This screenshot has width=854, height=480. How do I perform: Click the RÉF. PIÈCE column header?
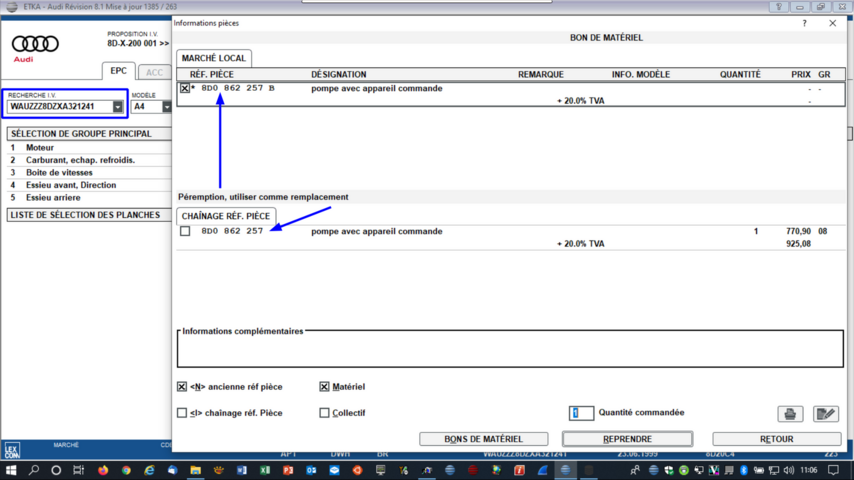211,75
